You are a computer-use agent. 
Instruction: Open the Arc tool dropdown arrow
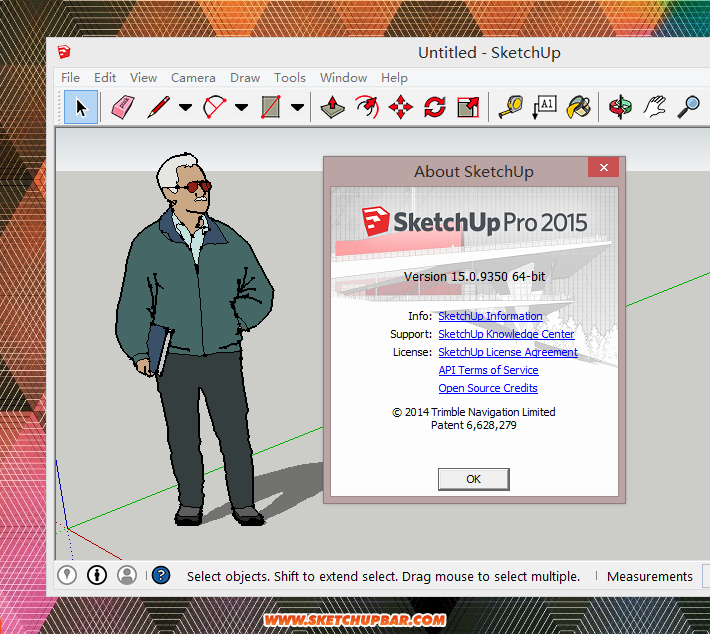click(241, 107)
